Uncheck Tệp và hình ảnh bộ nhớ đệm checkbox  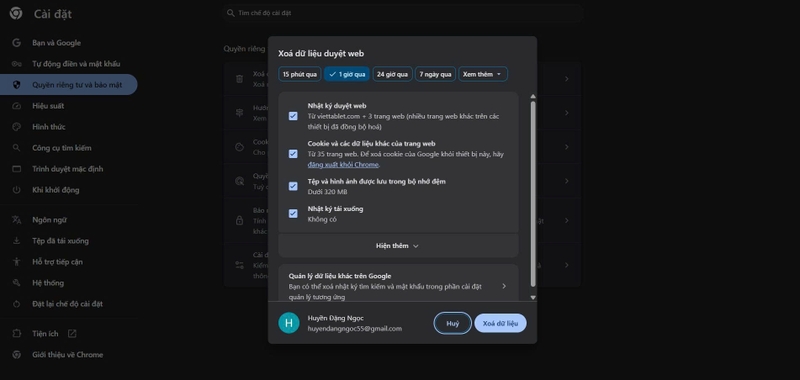[x=293, y=186]
